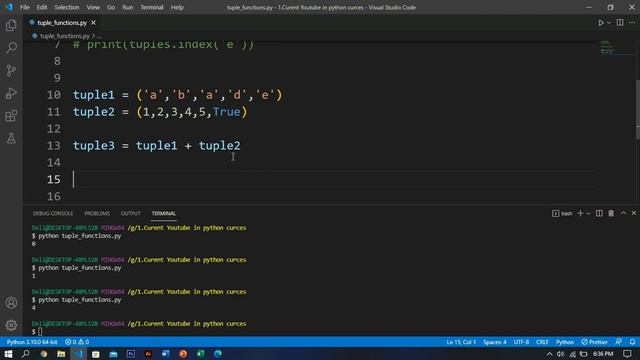Open Microsoft Edge from the taskbar
640x360 pixels.
point(218,353)
